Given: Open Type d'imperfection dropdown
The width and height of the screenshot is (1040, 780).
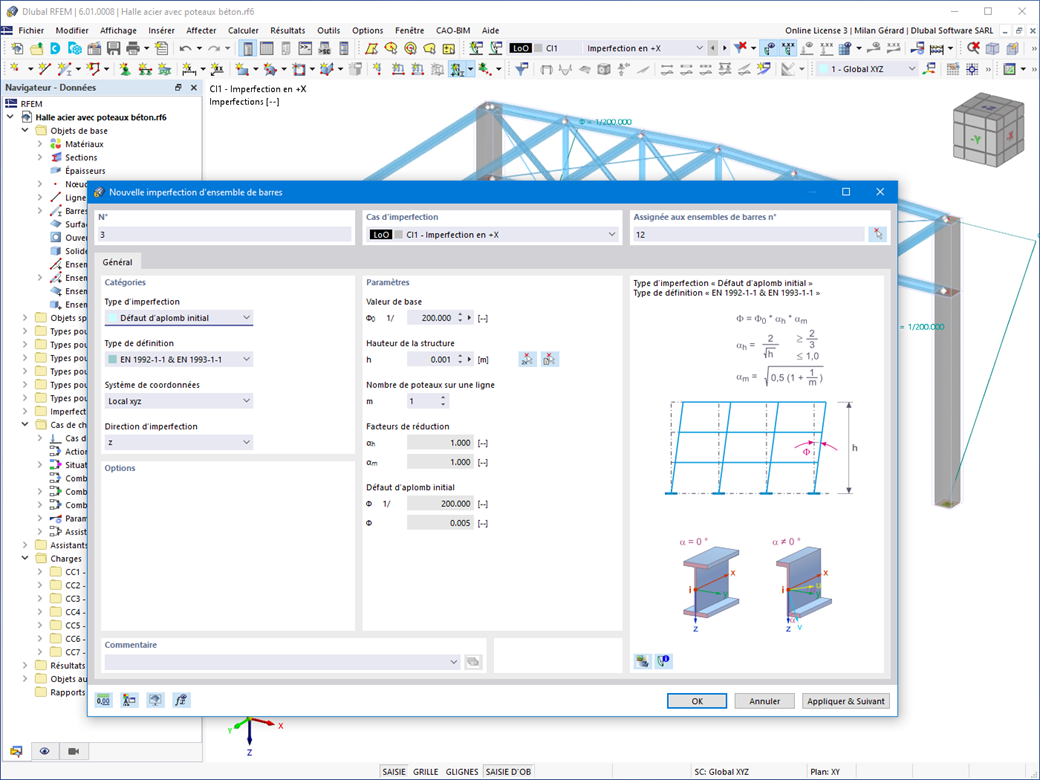Looking at the screenshot, I should (x=179, y=318).
